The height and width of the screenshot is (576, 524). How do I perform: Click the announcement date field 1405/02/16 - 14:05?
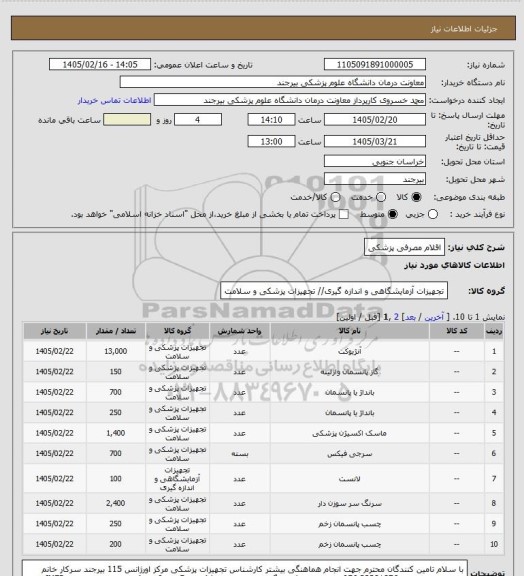100,64
